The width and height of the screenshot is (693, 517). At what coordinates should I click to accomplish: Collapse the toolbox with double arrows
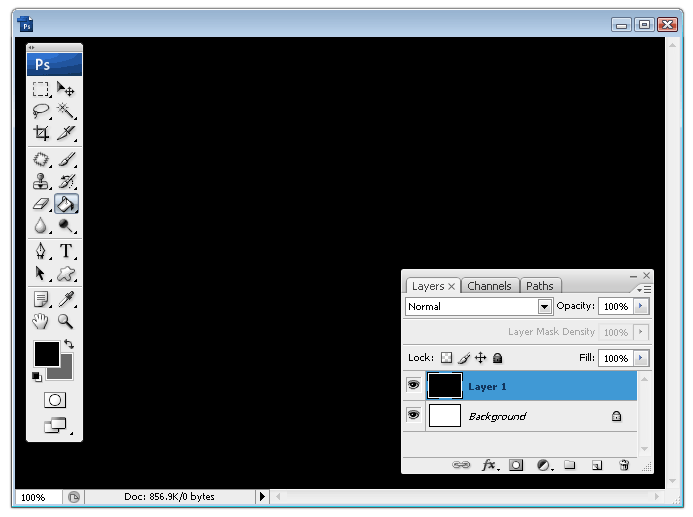point(31,47)
